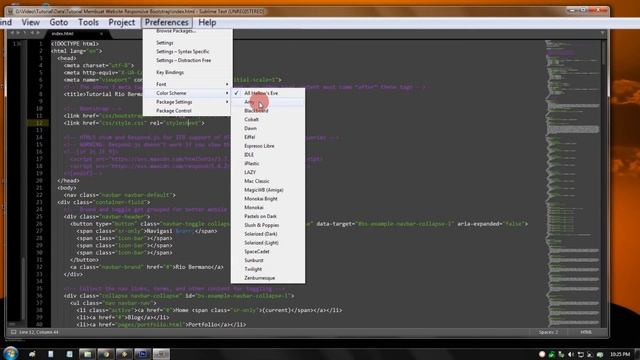Select the Eiffel color scheme
The height and width of the screenshot is (360, 640).
coord(268,137)
